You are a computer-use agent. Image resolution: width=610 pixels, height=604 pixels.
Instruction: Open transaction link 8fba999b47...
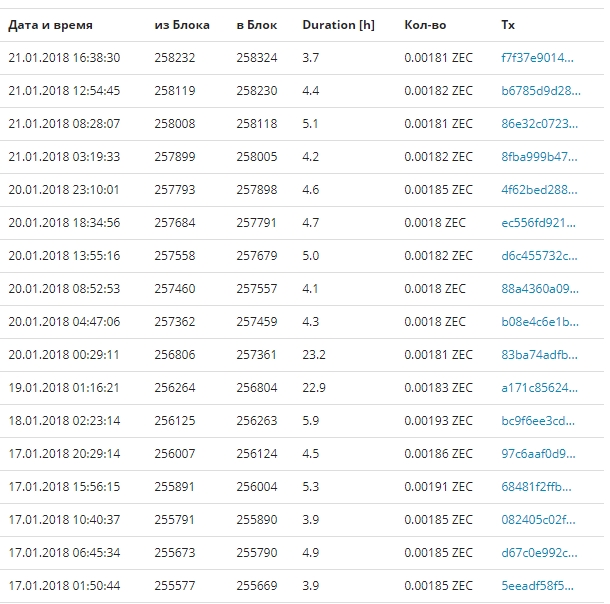(x=539, y=157)
